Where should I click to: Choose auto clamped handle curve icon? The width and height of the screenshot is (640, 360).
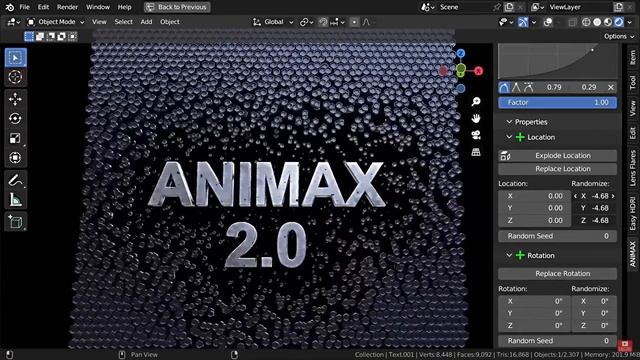(529, 87)
